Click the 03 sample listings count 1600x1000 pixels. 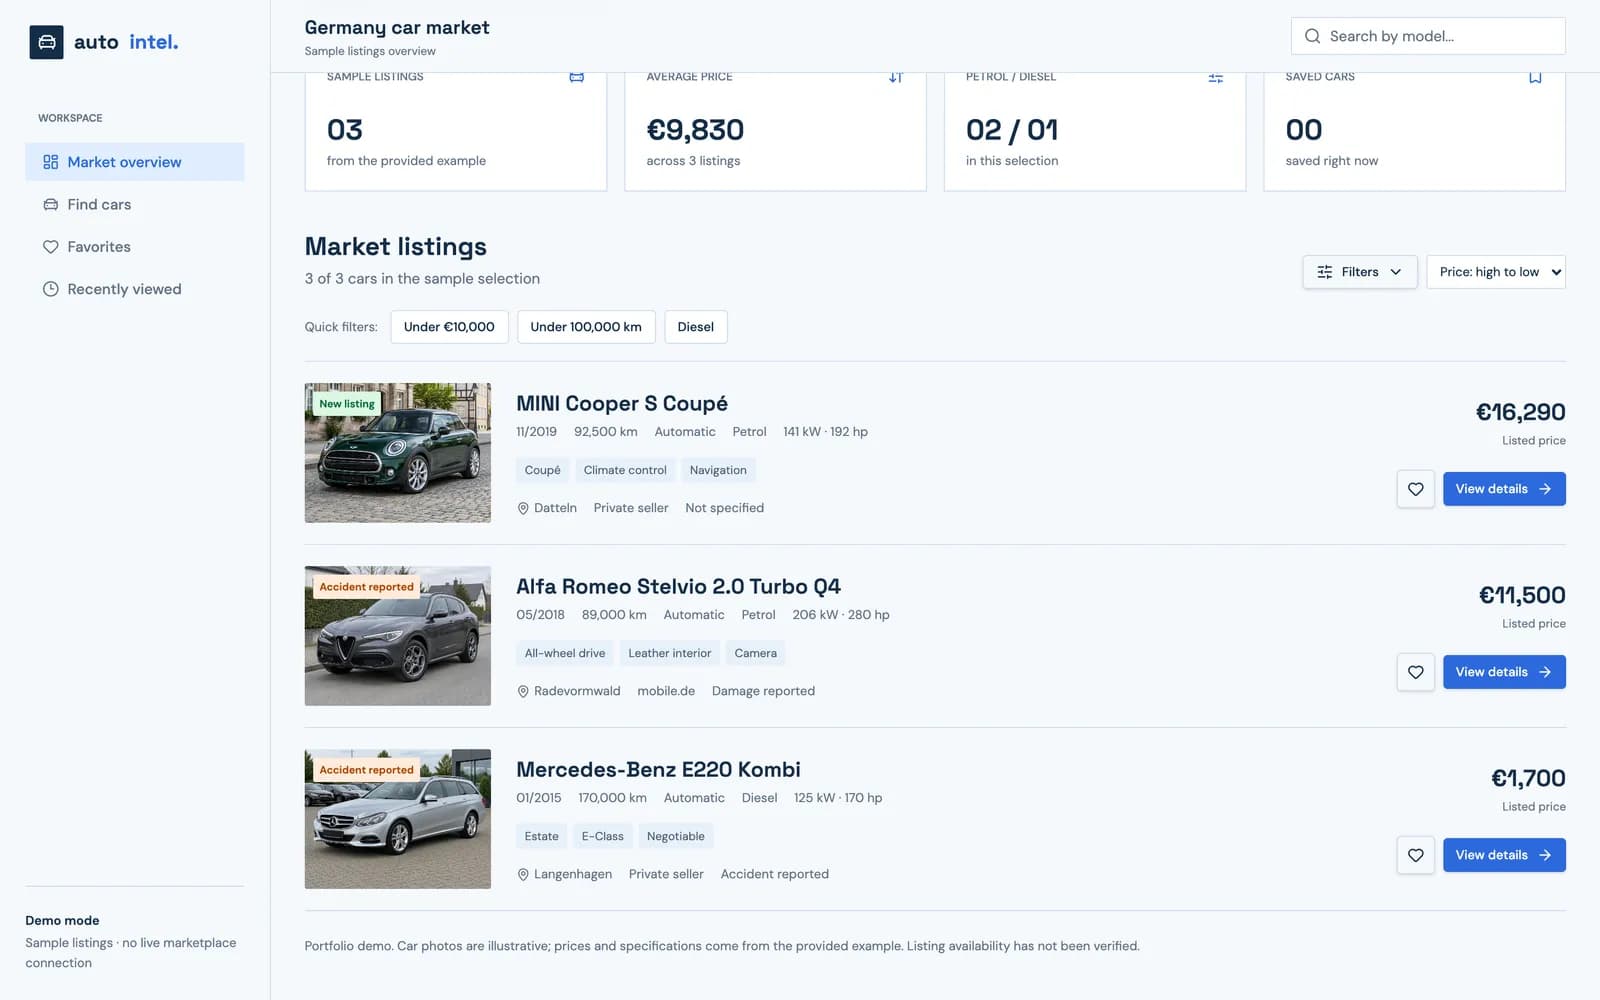point(345,130)
